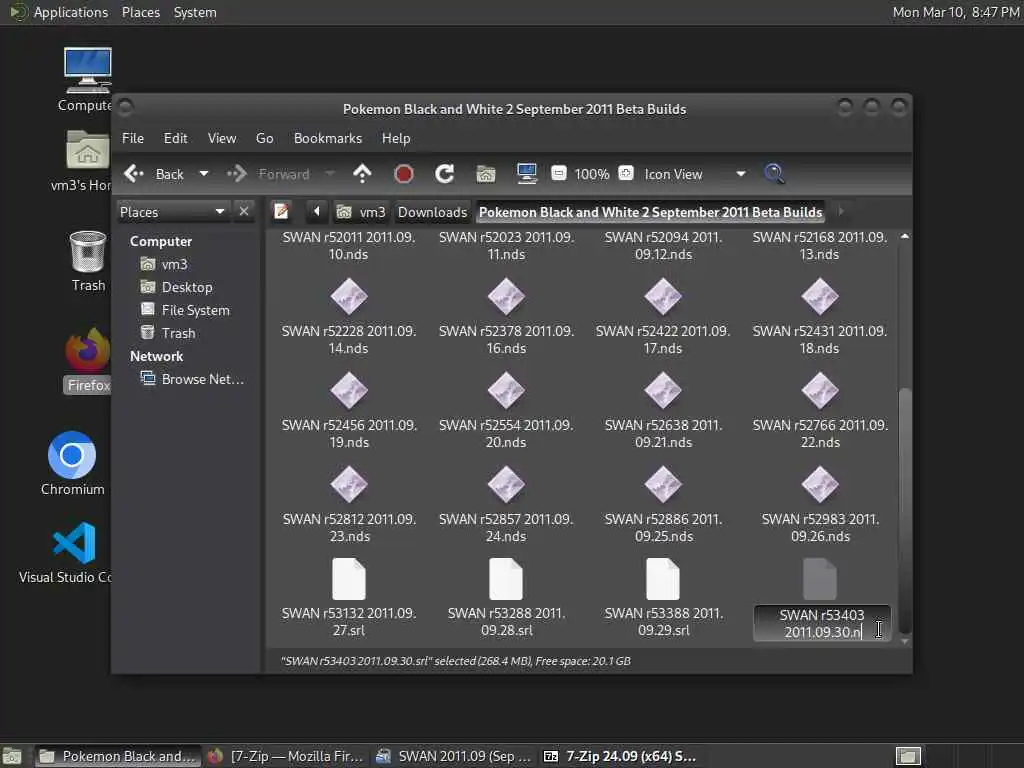Click the red Stop loading icon

[404, 174]
